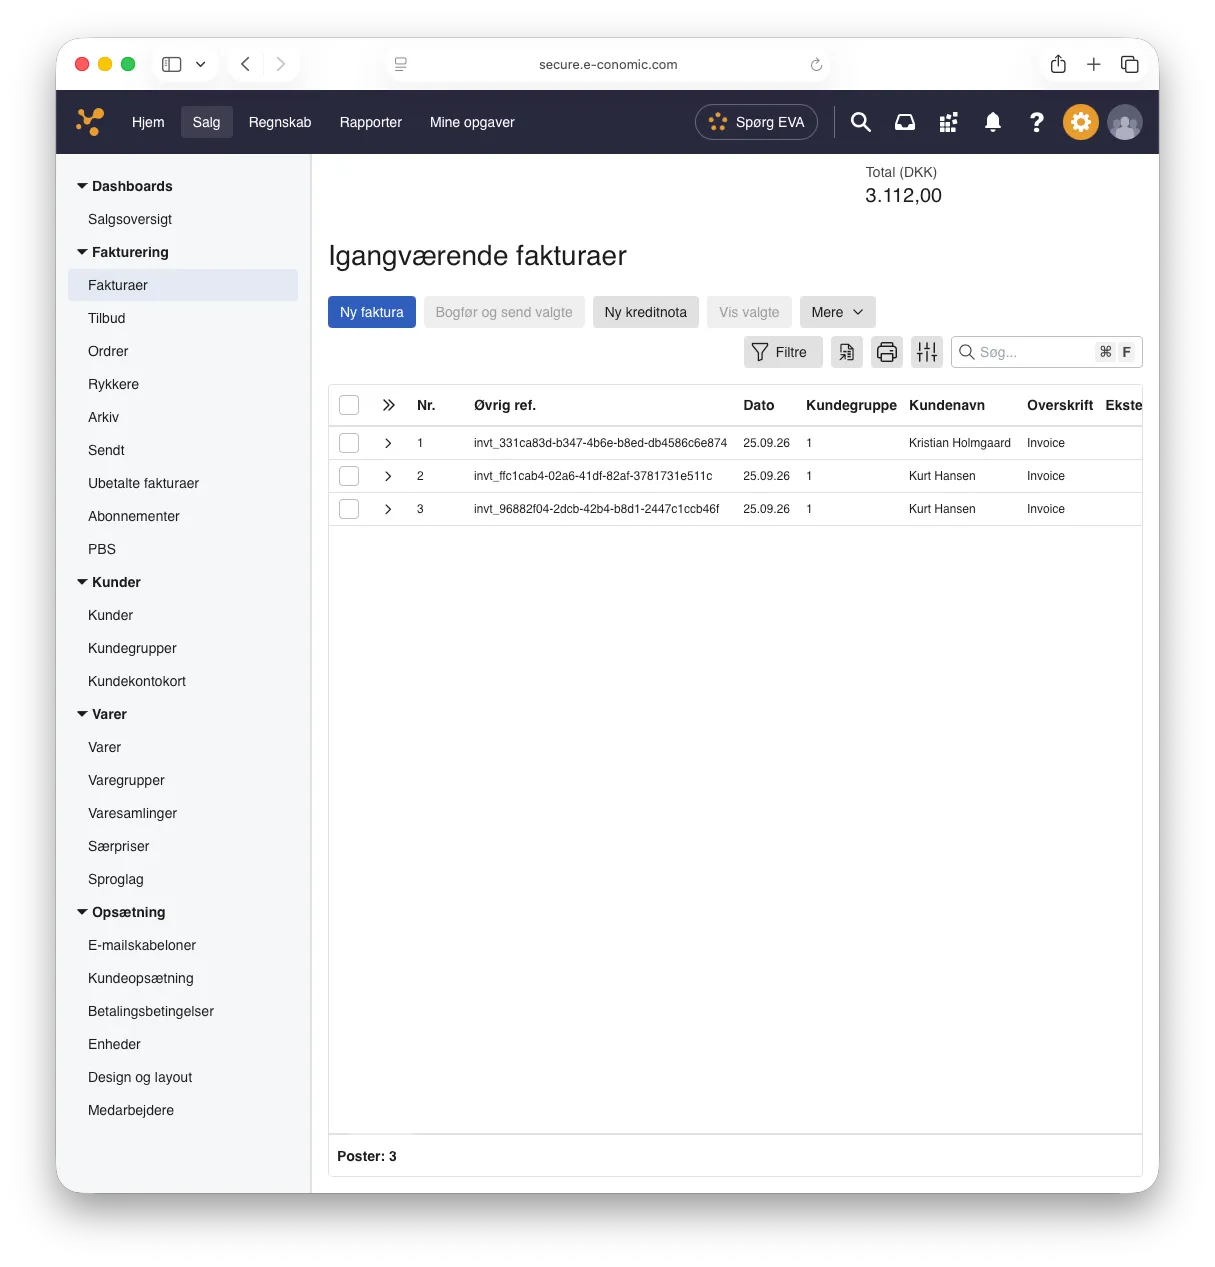Open column settings sliders icon
This screenshot has width=1215, height=1267.
click(x=927, y=352)
